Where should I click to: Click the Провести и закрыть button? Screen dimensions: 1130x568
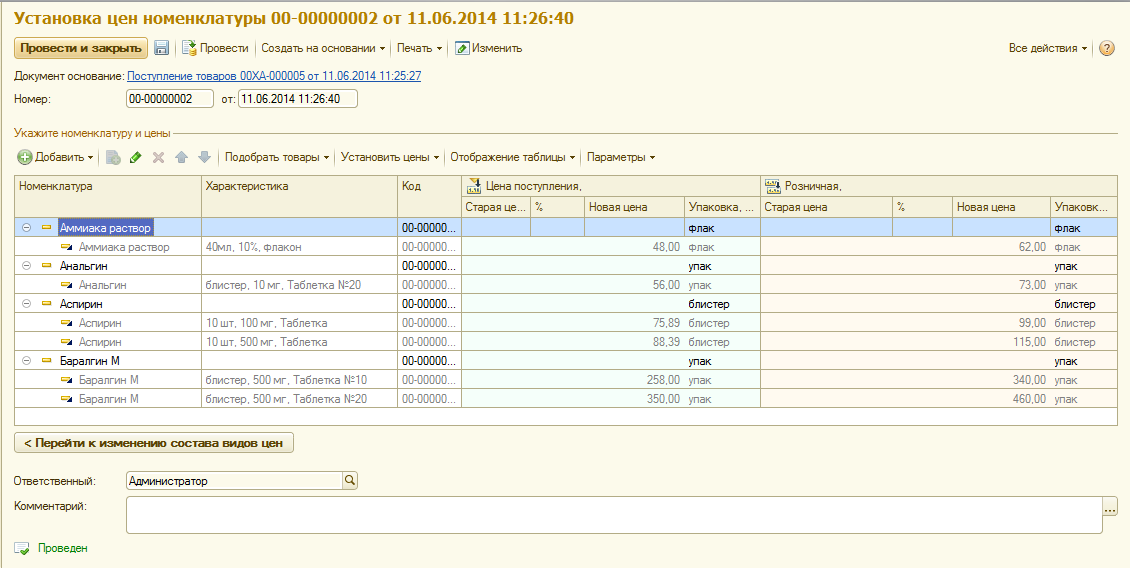click(80, 48)
